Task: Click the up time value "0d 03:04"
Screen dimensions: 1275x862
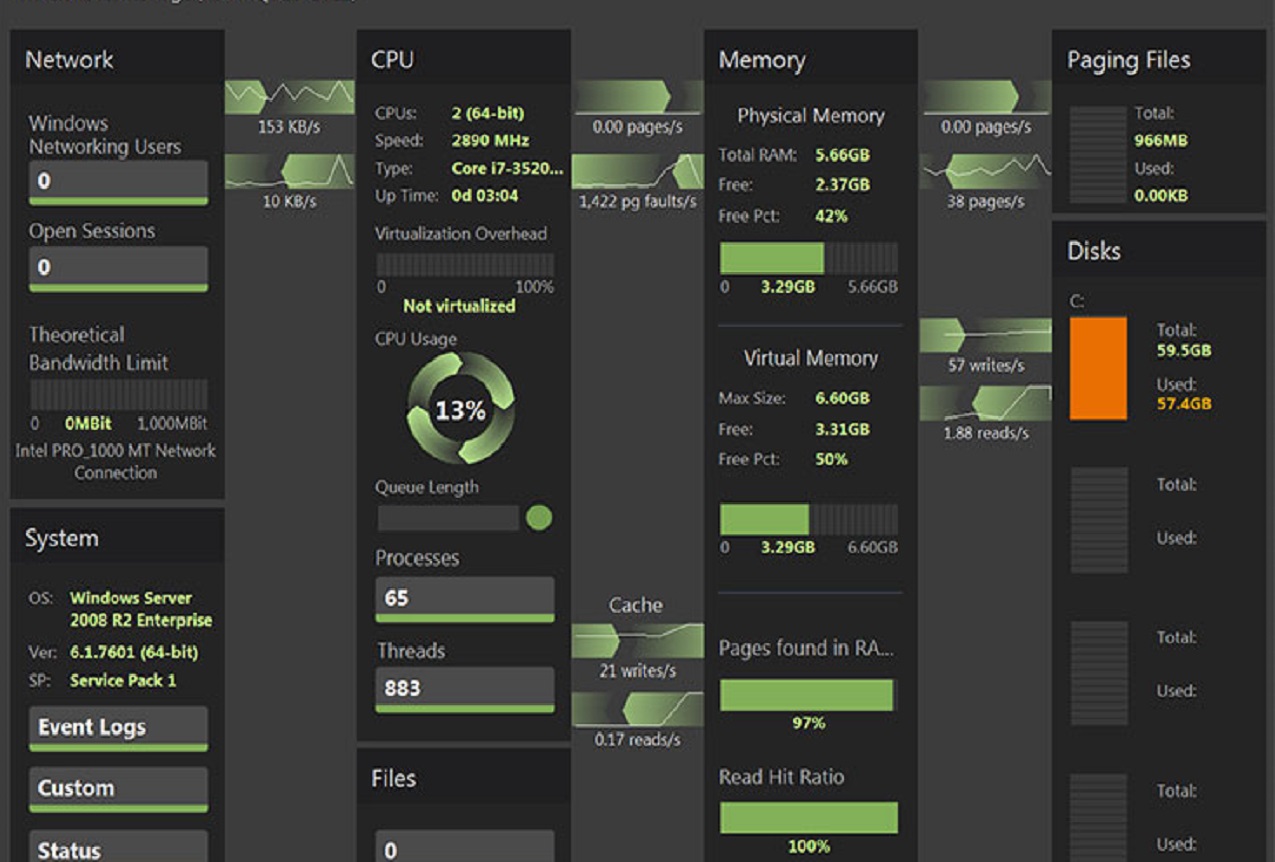Action: [x=485, y=196]
